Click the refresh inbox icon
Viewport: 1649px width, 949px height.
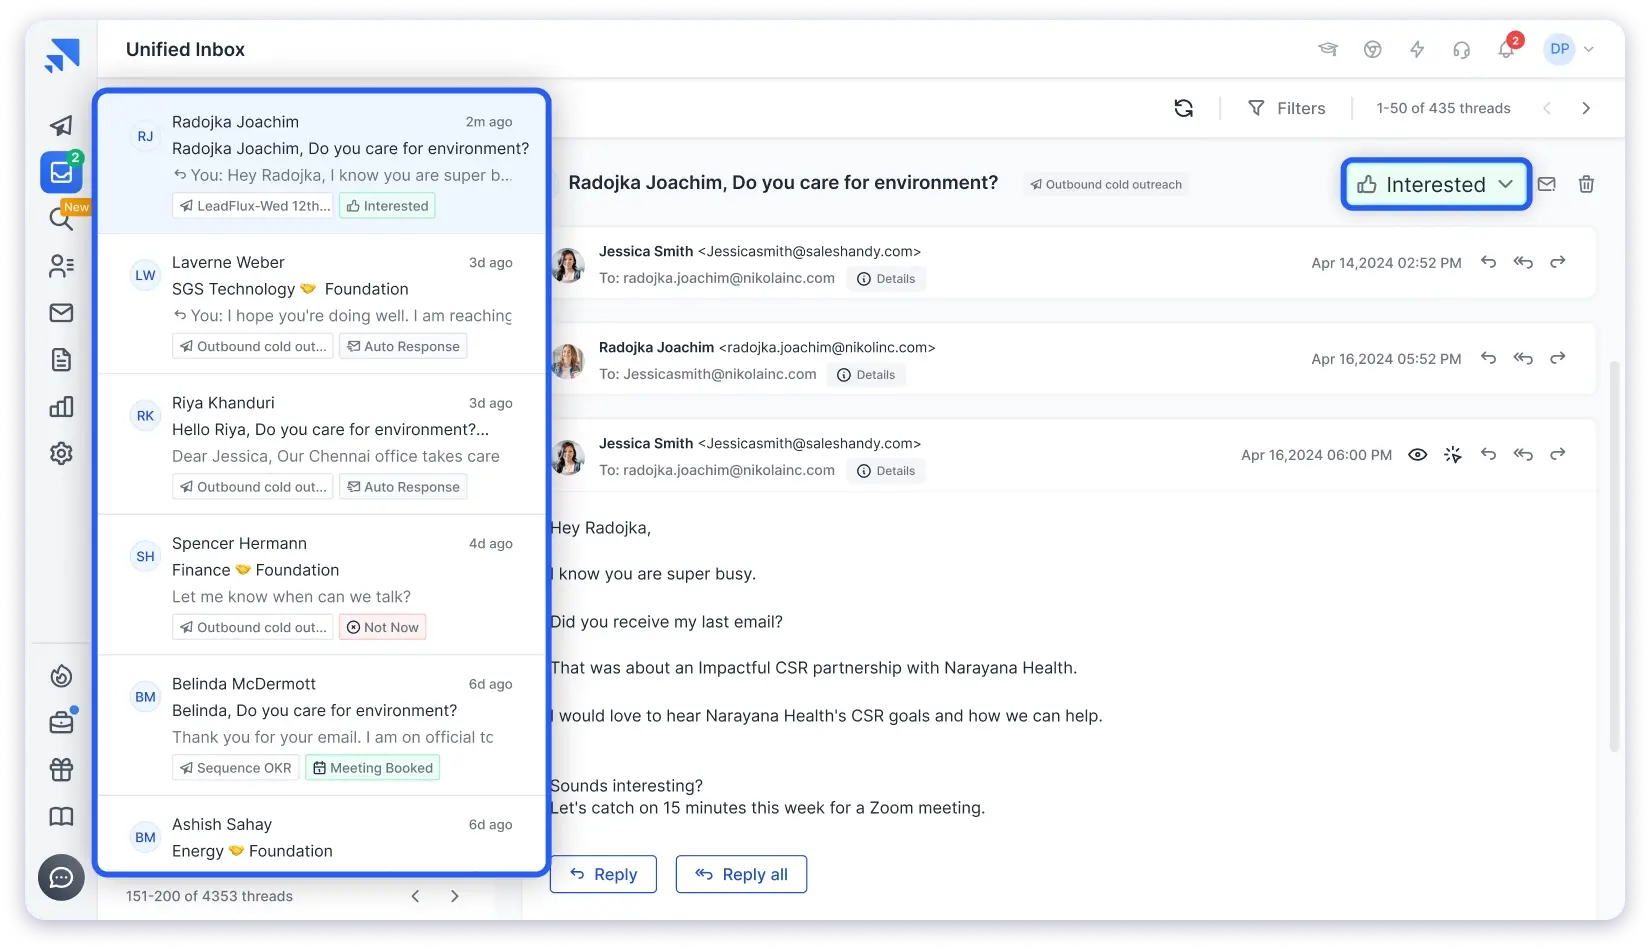(1183, 108)
